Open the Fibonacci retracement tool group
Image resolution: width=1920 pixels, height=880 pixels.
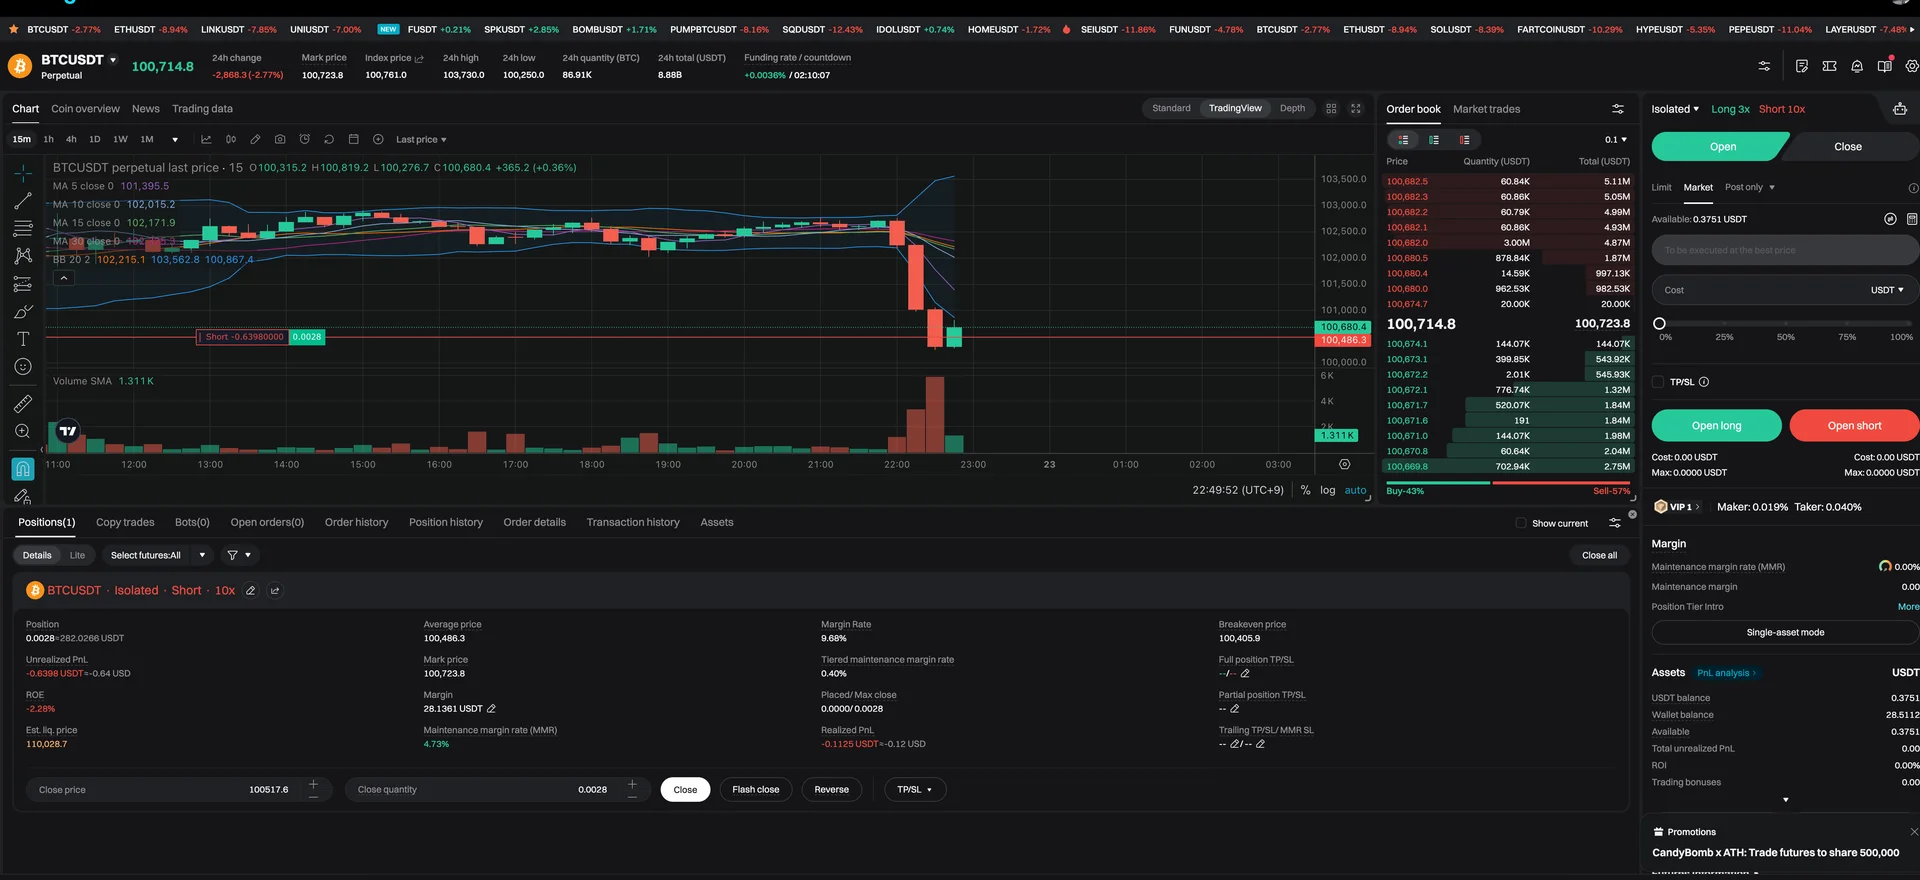[23, 229]
